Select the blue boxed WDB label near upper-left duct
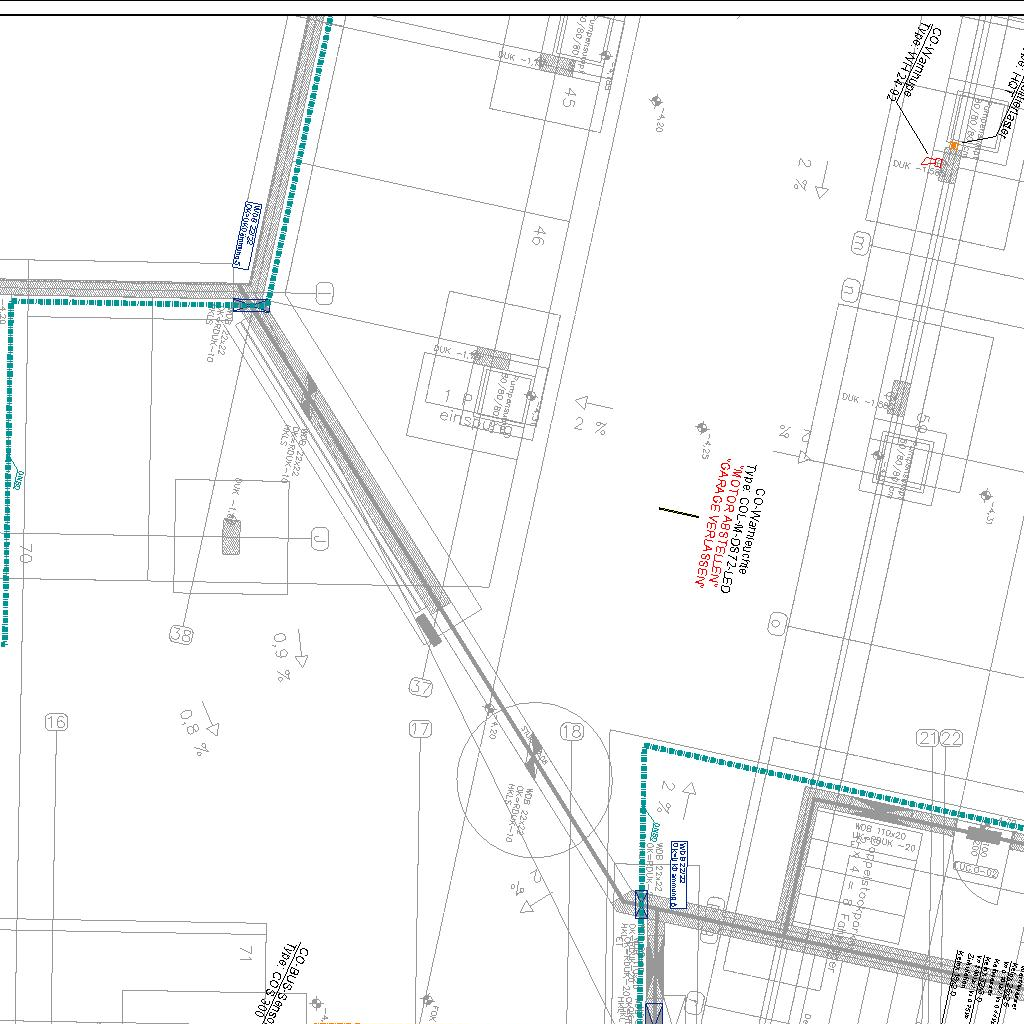 245,236
